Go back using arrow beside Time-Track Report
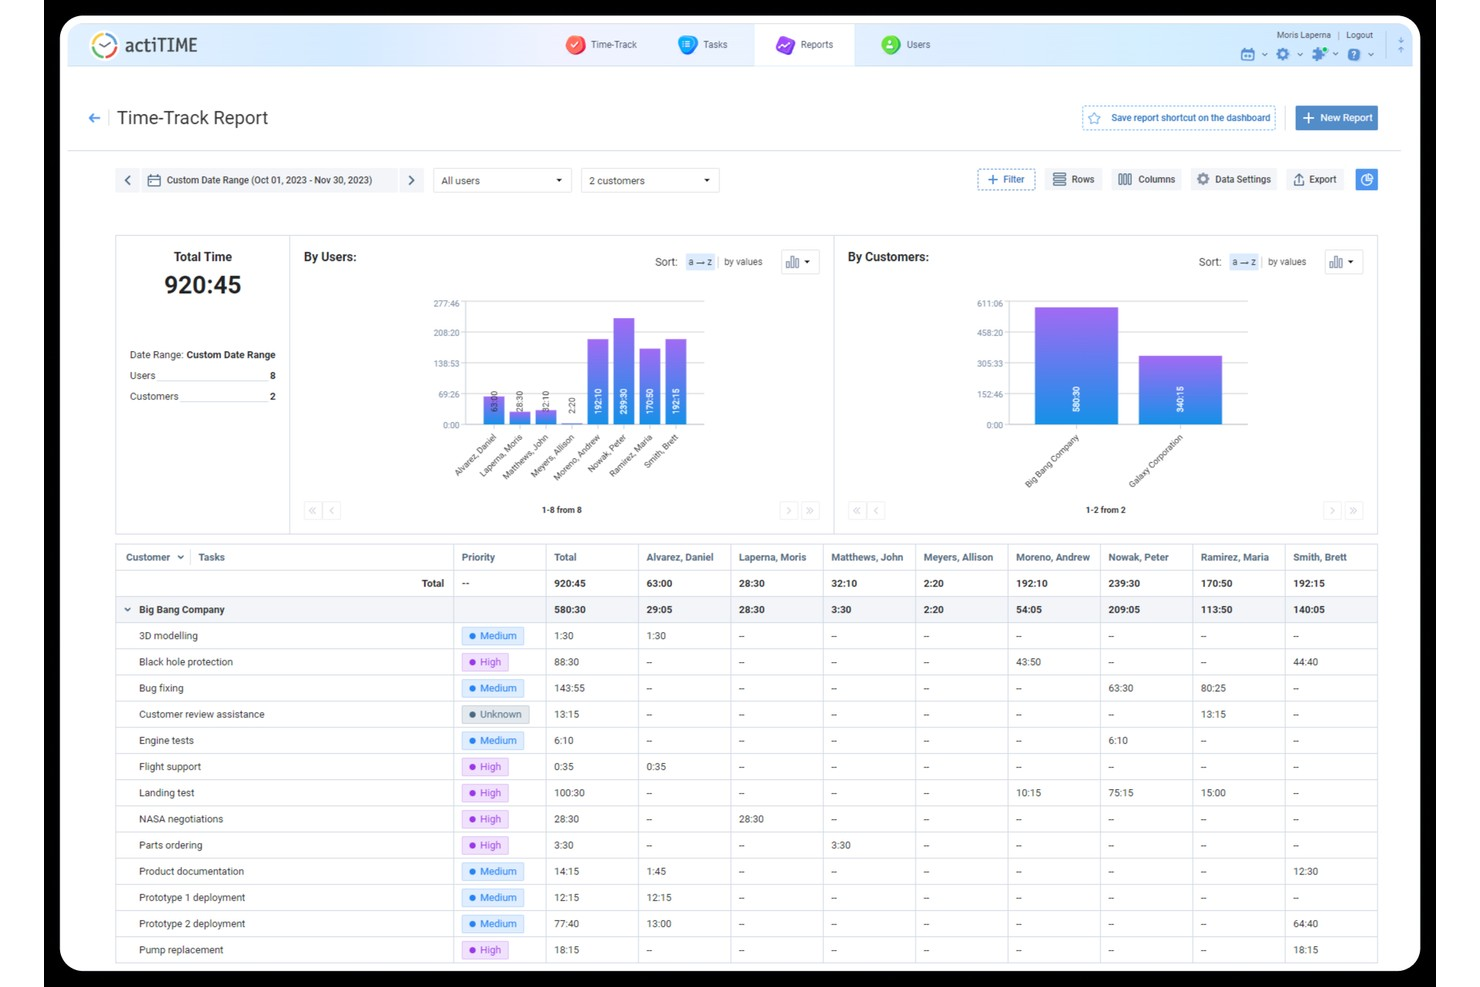The image size is (1480, 987). click(x=94, y=118)
